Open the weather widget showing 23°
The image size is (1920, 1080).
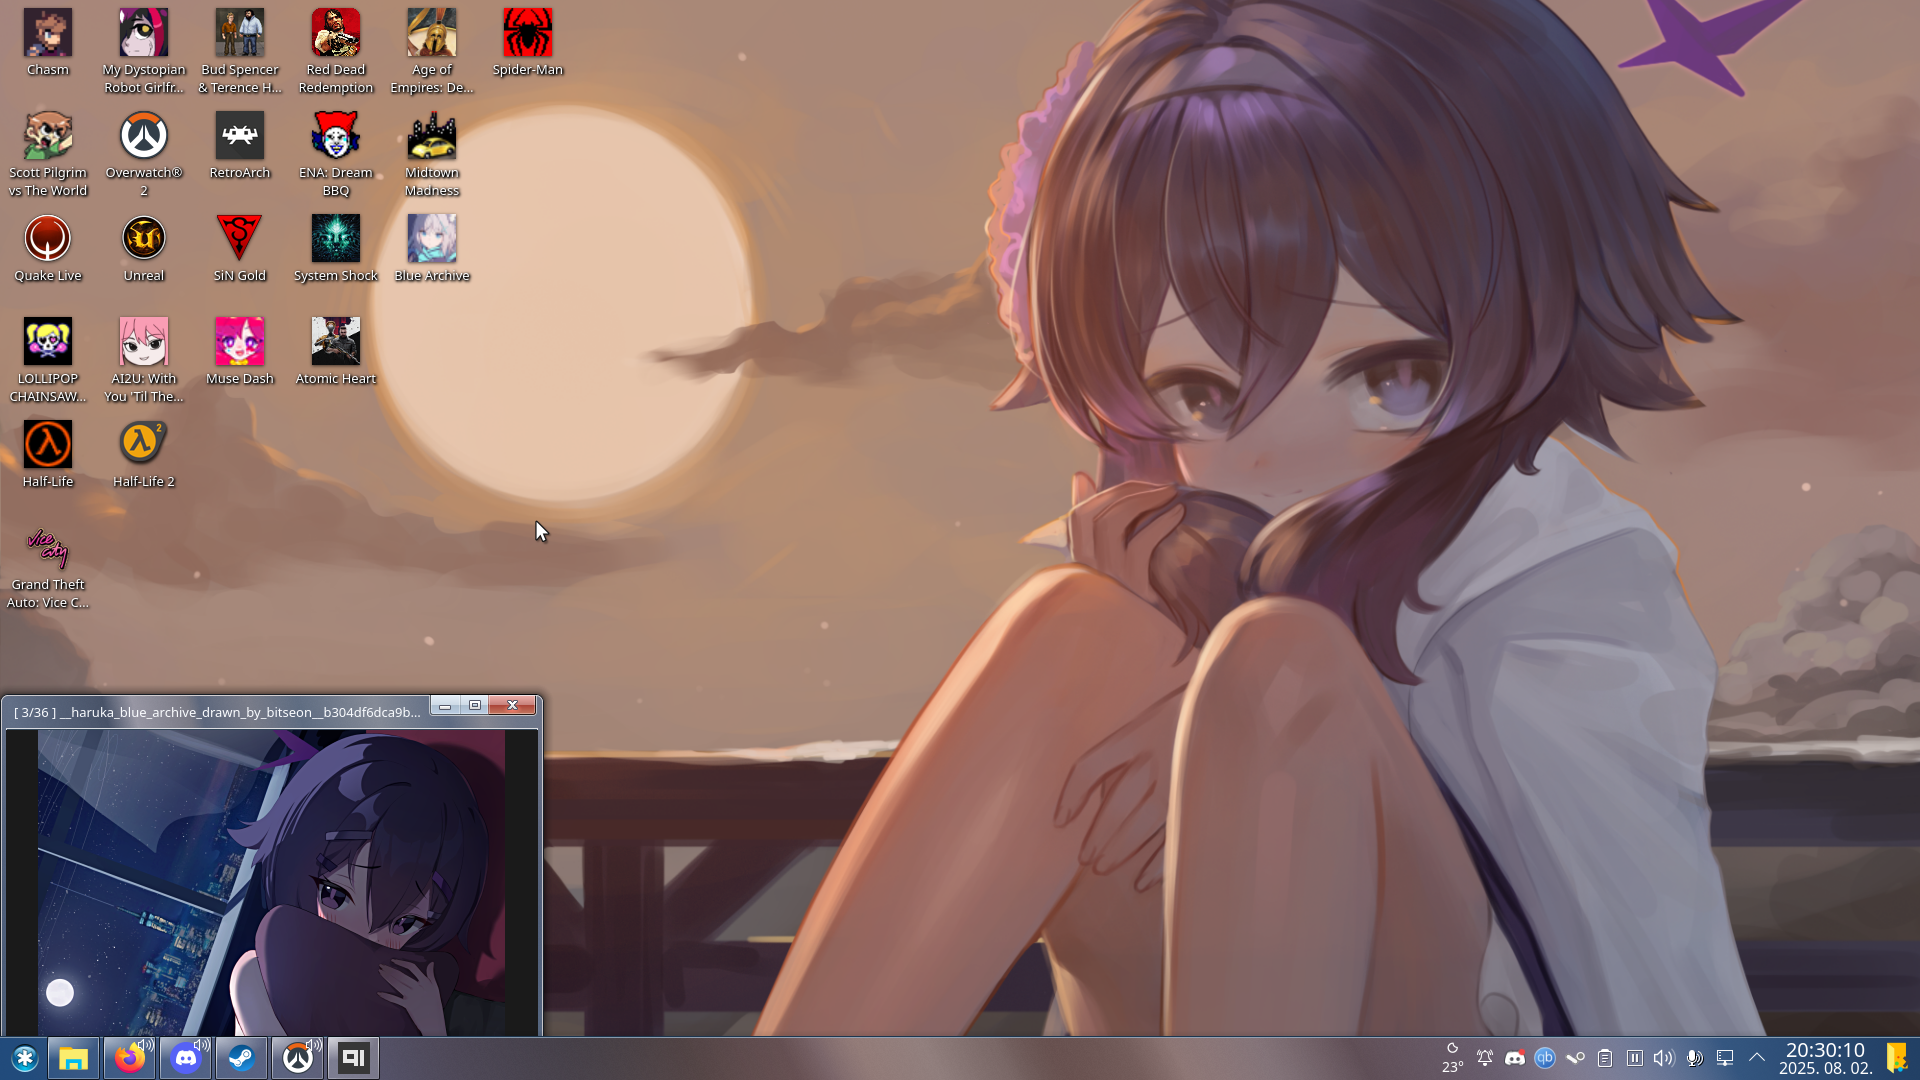pos(1452,1058)
